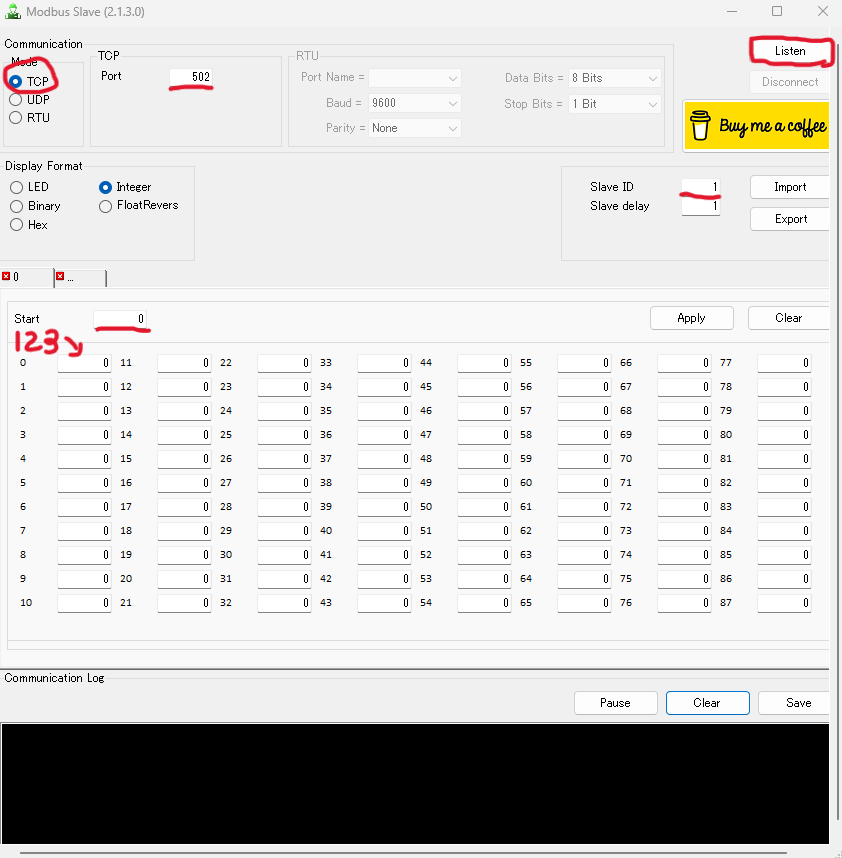Set display format to Binary
This screenshot has height=858, width=842.
(x=16, y=206)
